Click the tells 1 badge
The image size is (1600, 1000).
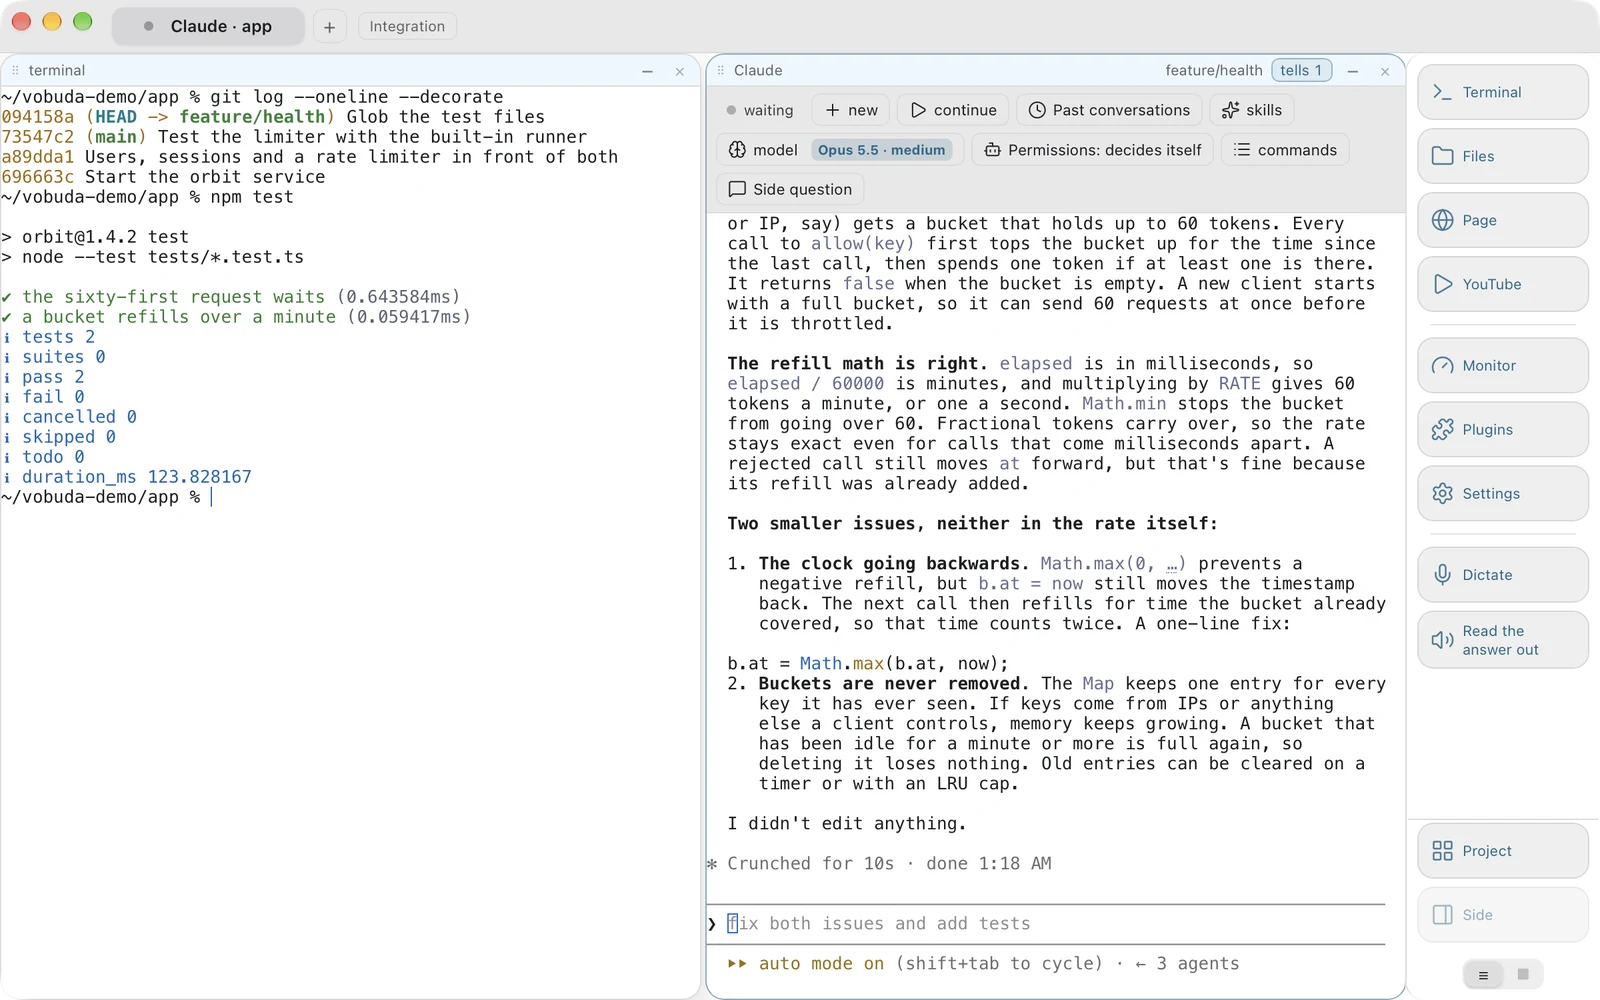1301,70
